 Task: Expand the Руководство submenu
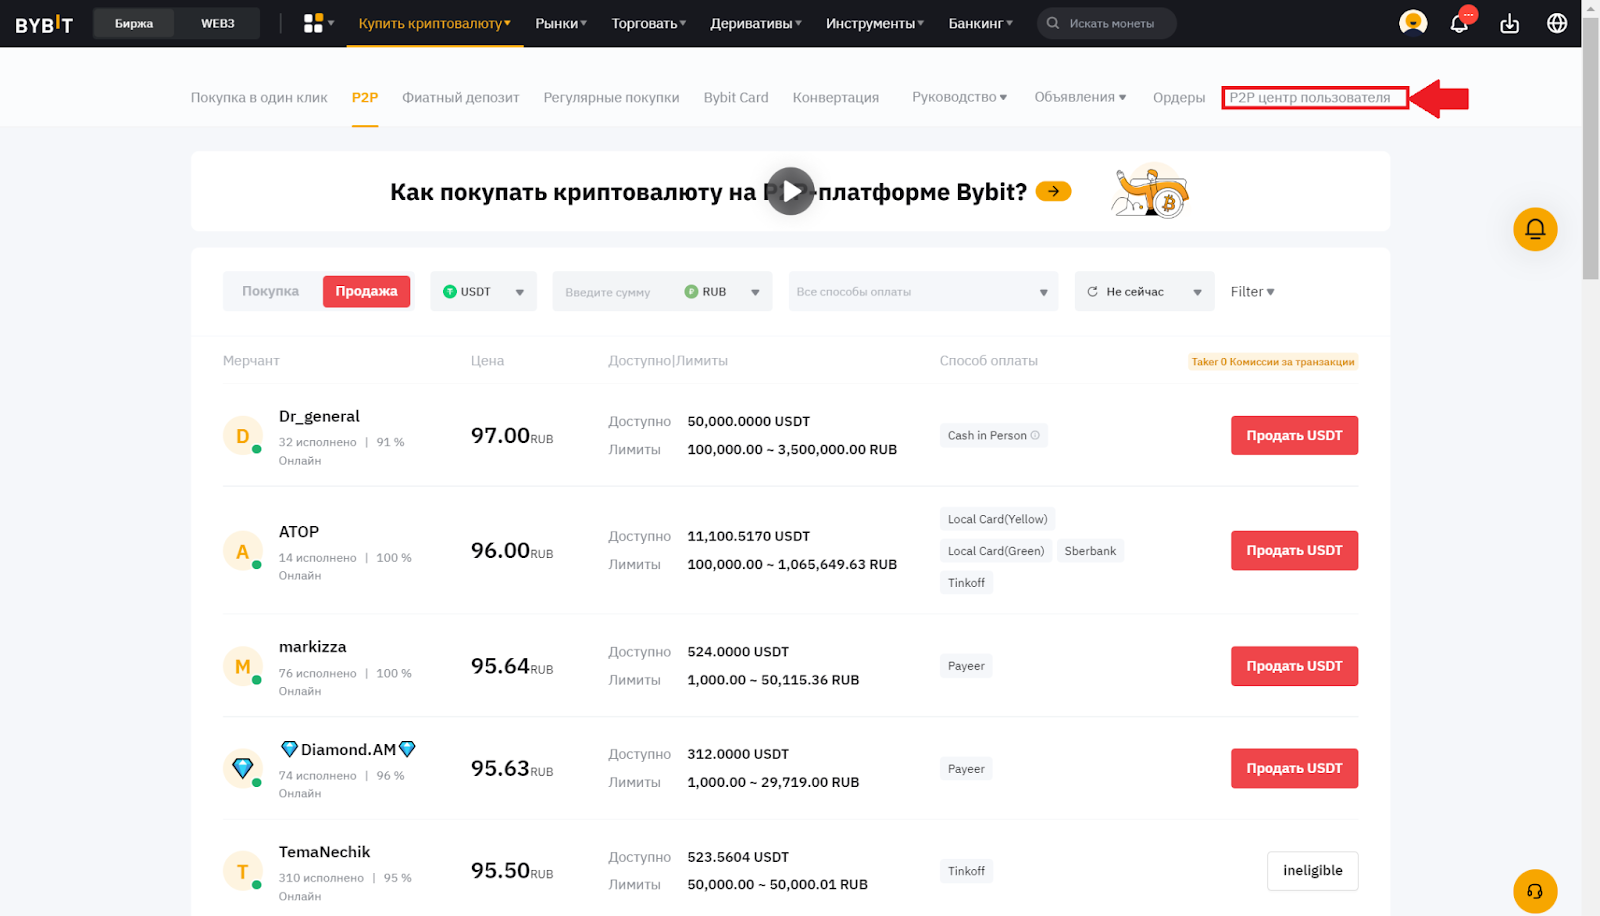click(x=959, y=97)
